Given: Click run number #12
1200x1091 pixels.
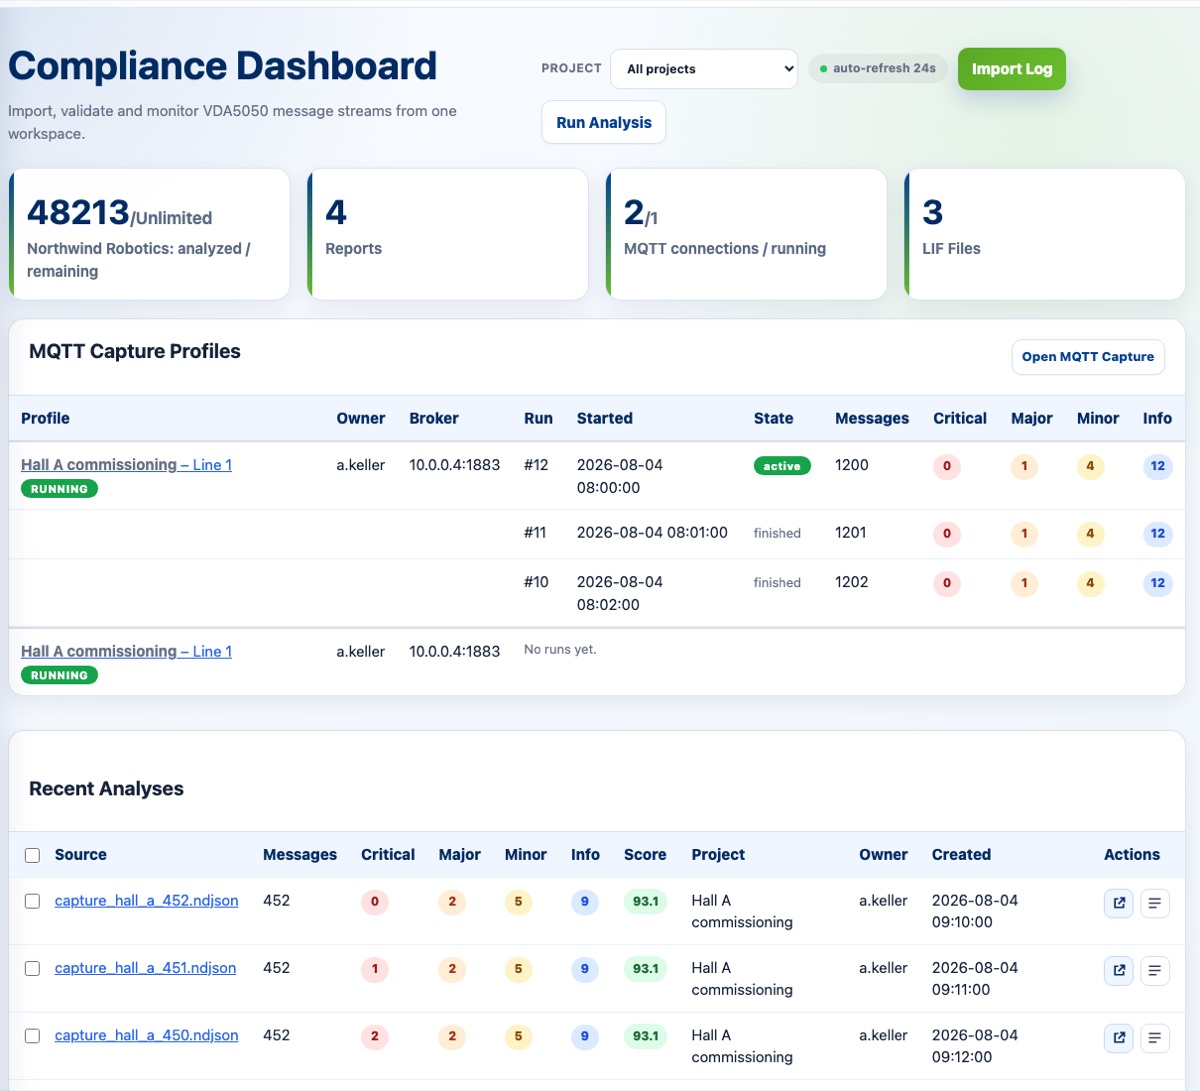Looking at the screenshot, I should pyautogui.click(x=536, y=465).
